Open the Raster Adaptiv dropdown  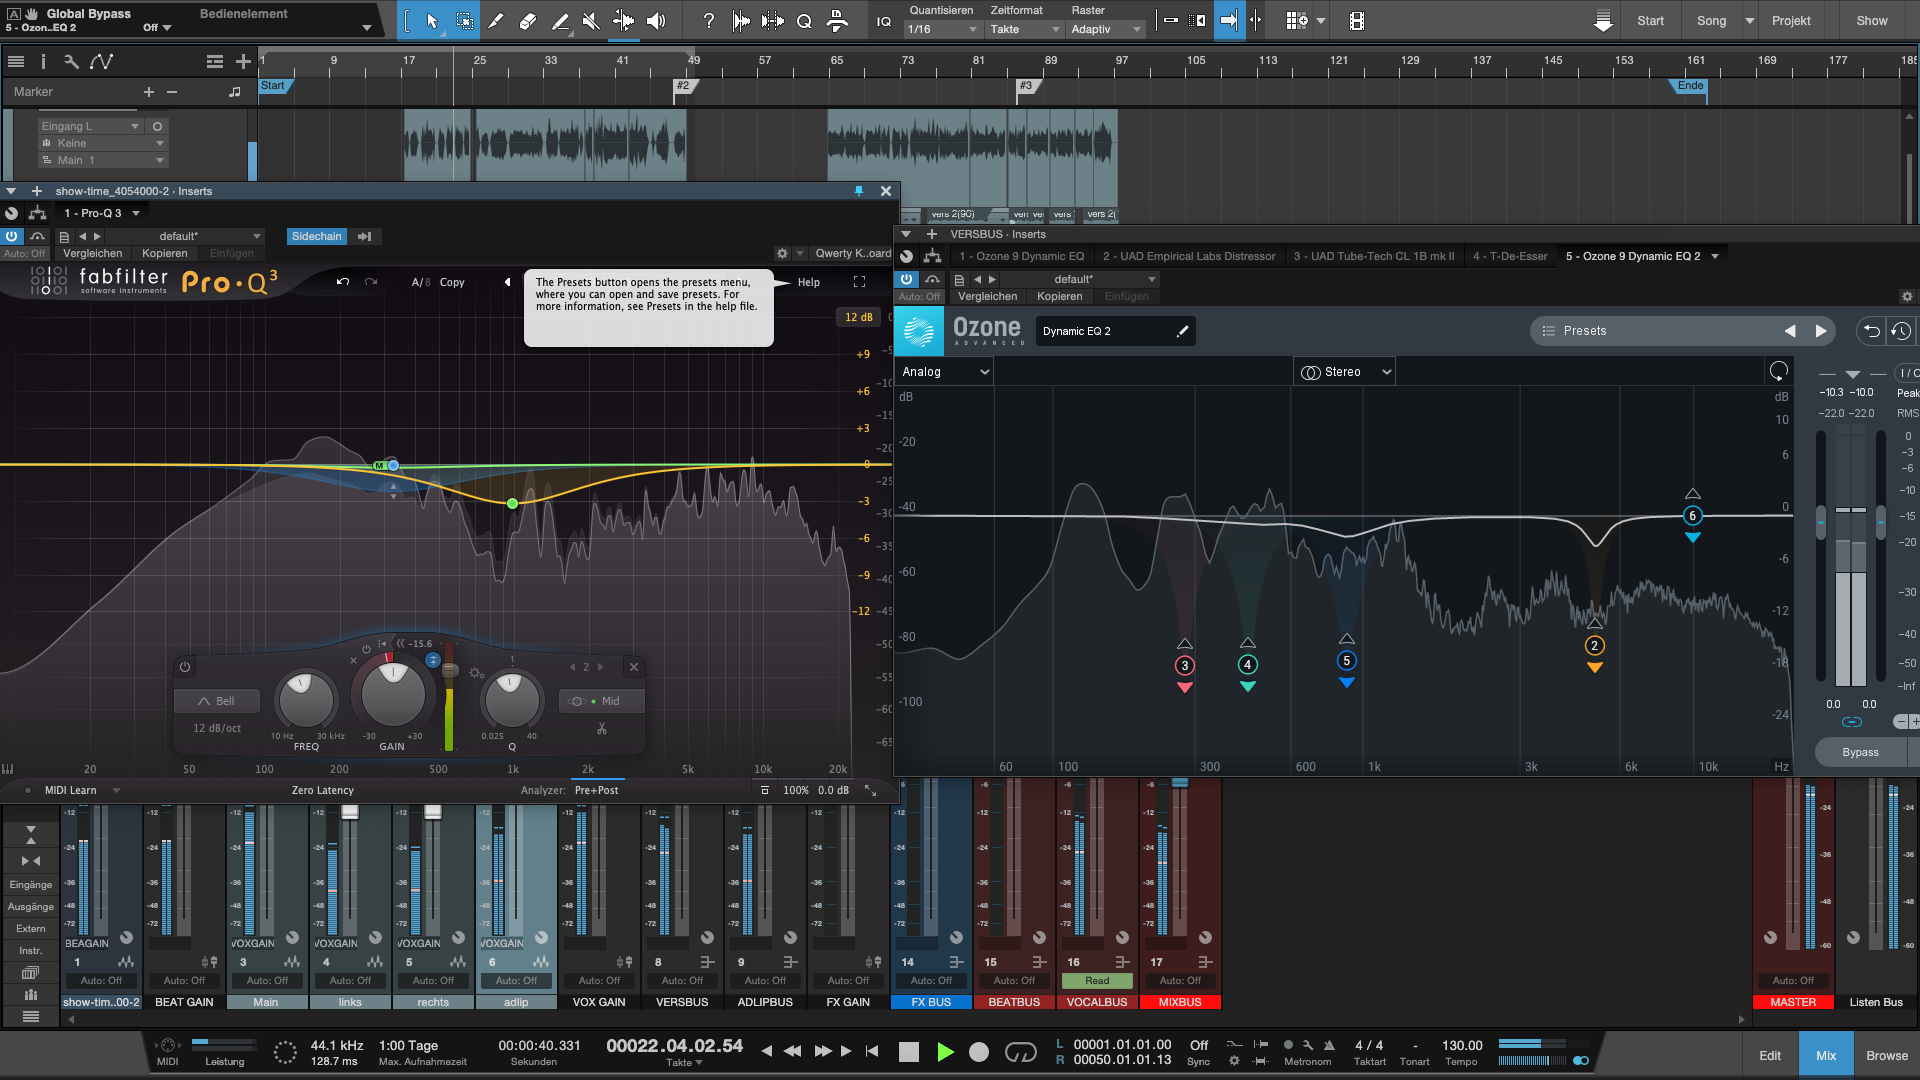(1106, 30)
